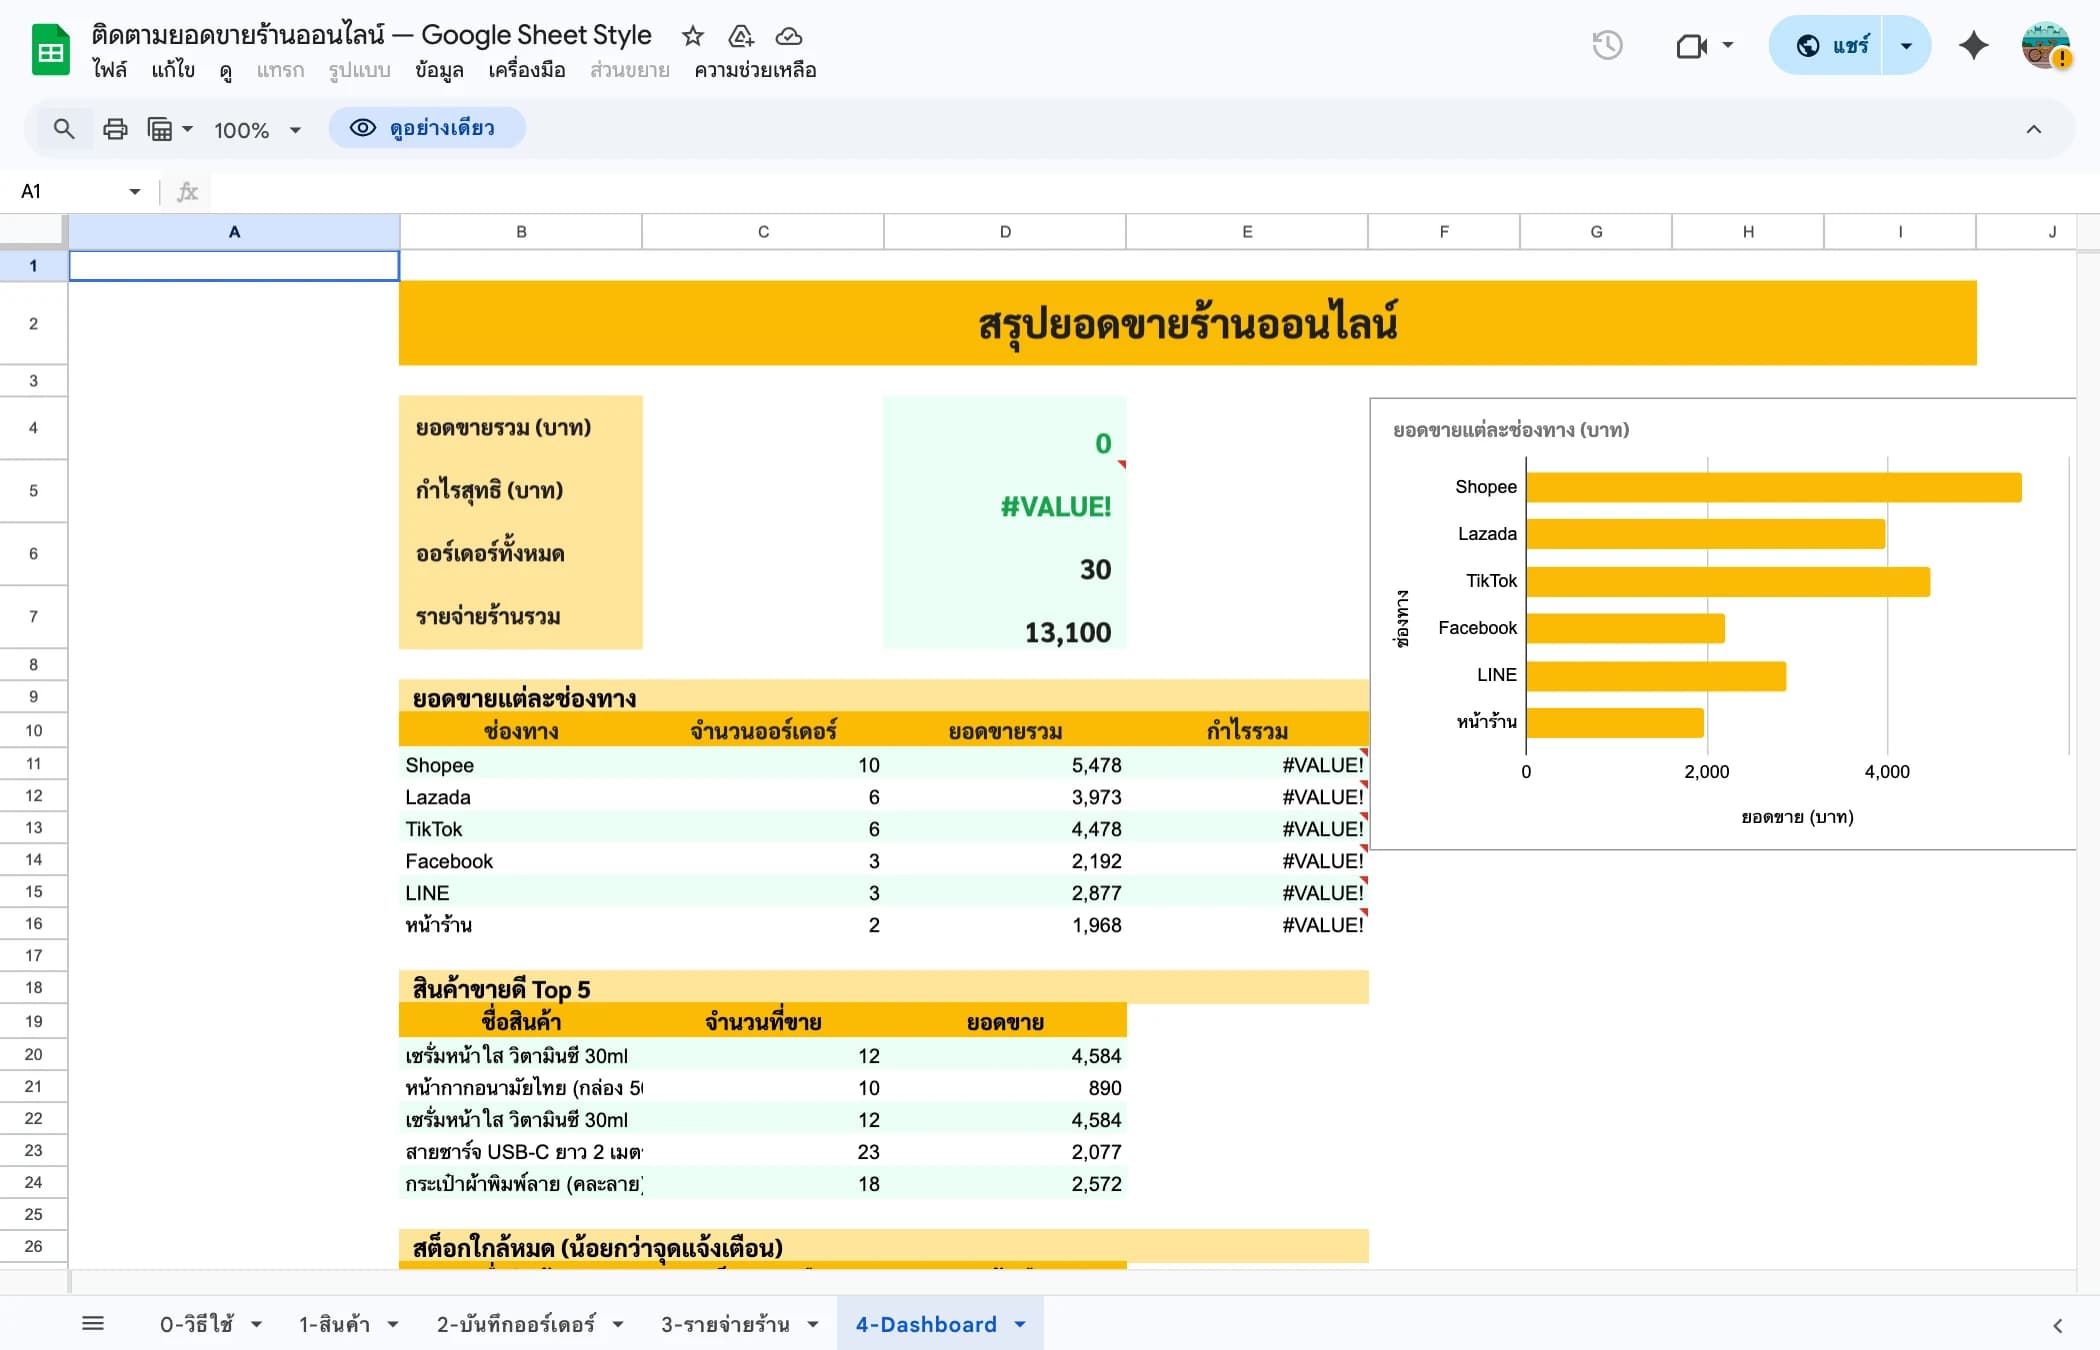Image resolution: width=2100 pixels, height=1350 pixels.
Task: Open the all-sheets list icon
Action: (x=95, y=1322)
